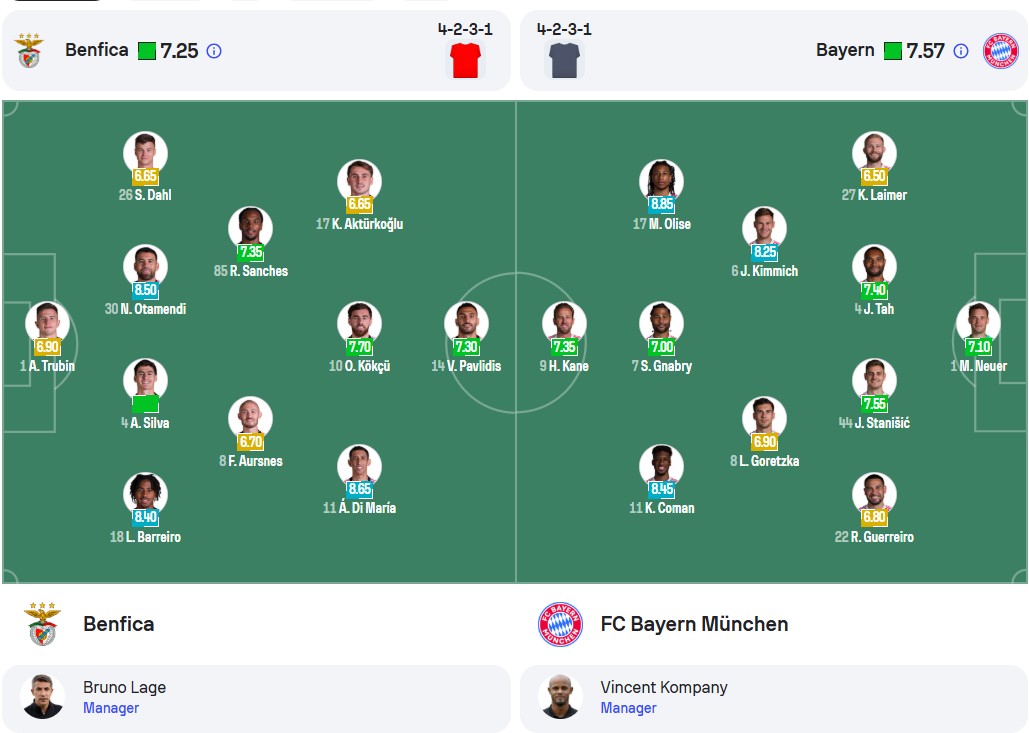Click the Benfica rating info icon
Screen dimensions: 1029x733
[214, 51]
